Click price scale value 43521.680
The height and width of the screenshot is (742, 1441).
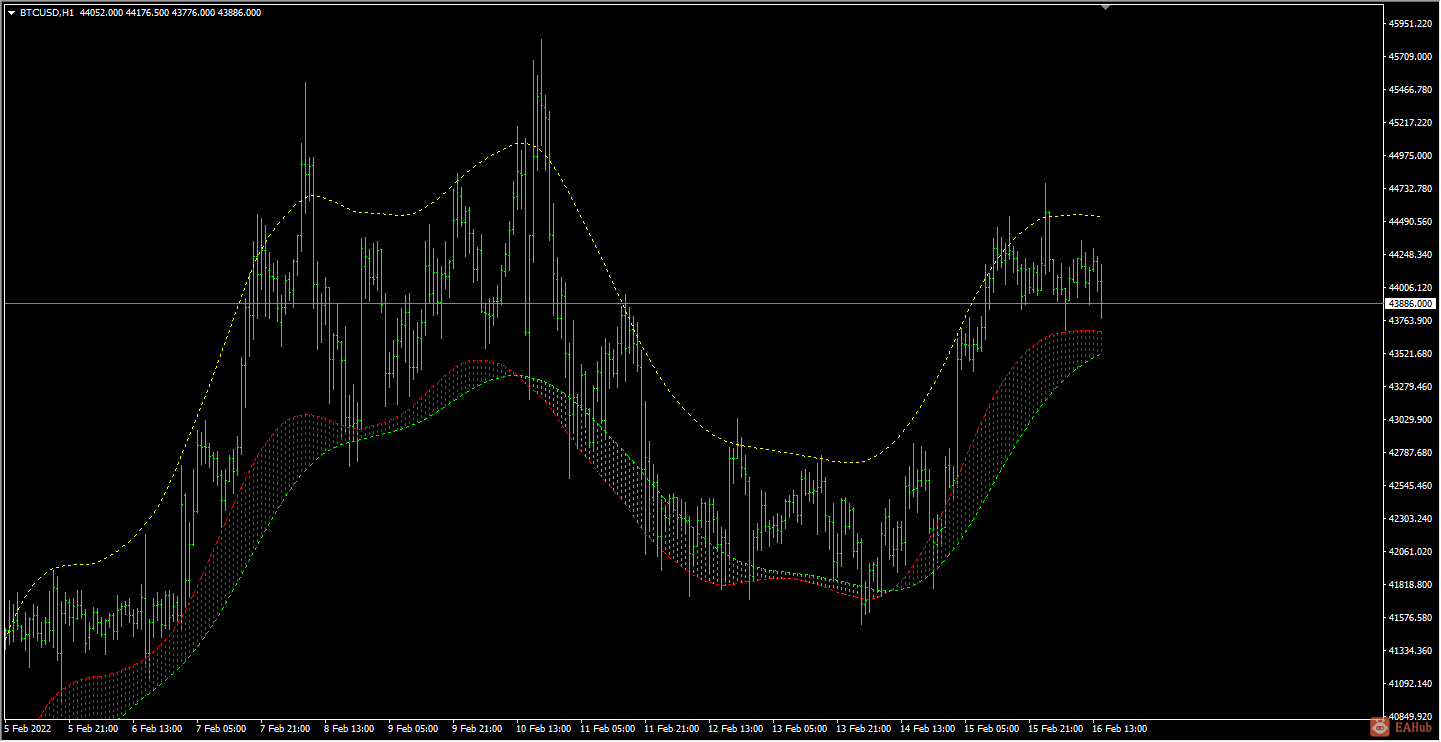click(1410, 353)
